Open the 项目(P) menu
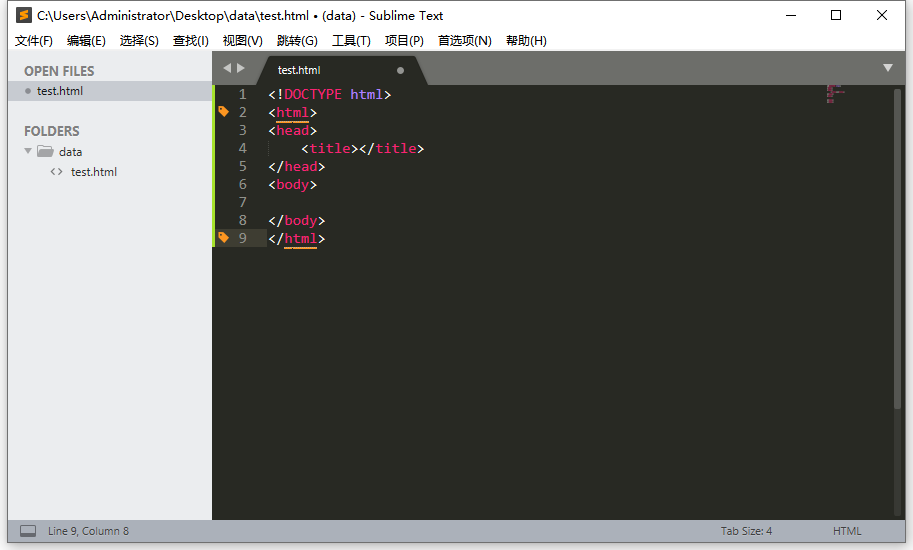The image size is (913, 550). pos(404,41)
